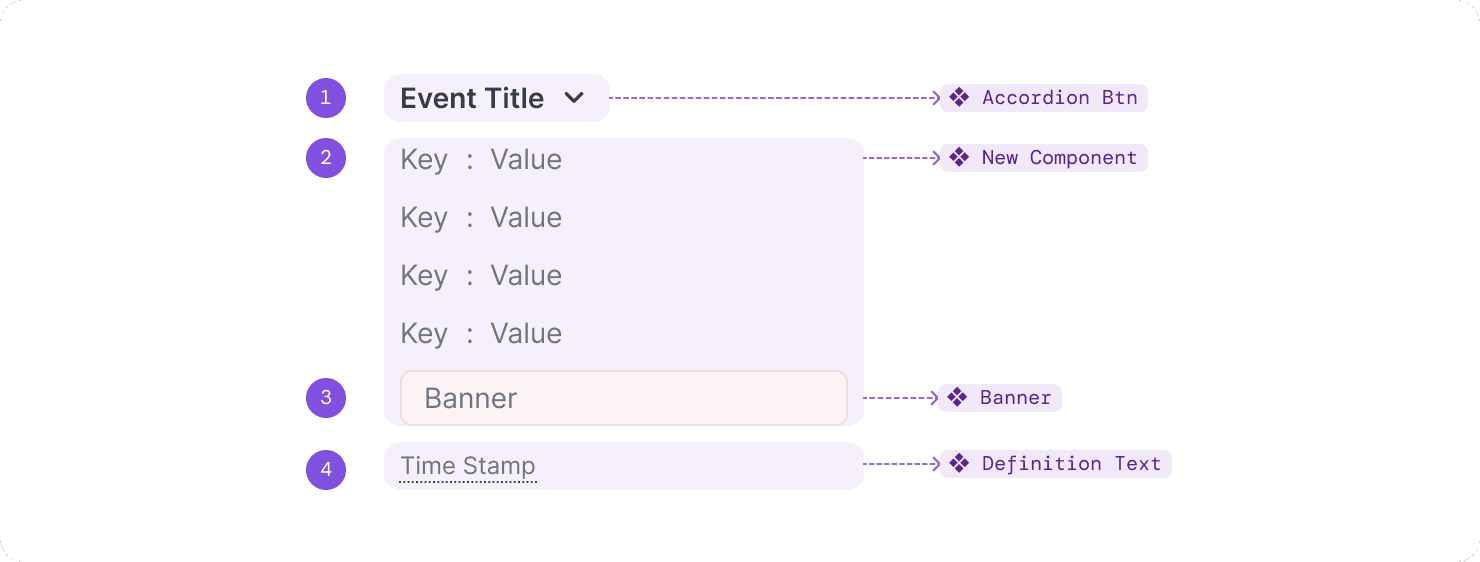Click the Event Title heading text
Image resolution: width=1480 pixels, height=562 pixels.
click(472, 98)
